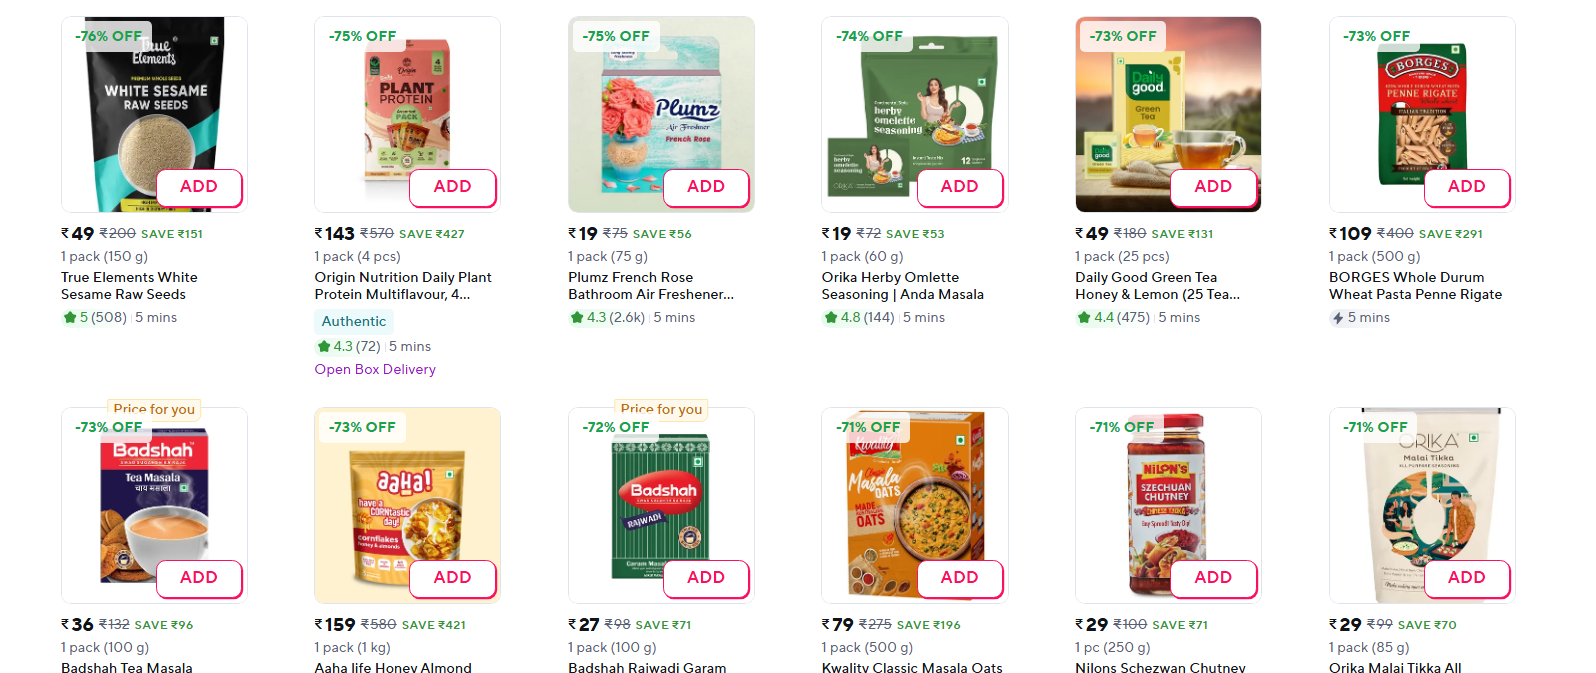Viewport: 1596px width, 673px height.
Task: Click the star icon for Daily Good Green Tea rating
Action: click(1084, 318)
